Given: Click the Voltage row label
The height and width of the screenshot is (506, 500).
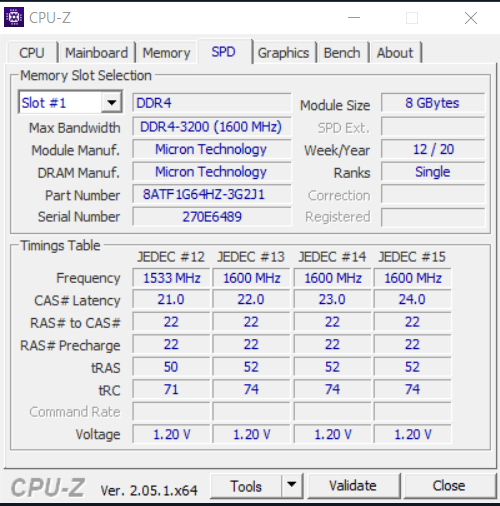Looking at the screenshot, I should pyautogui.click(x=98, y=434).
